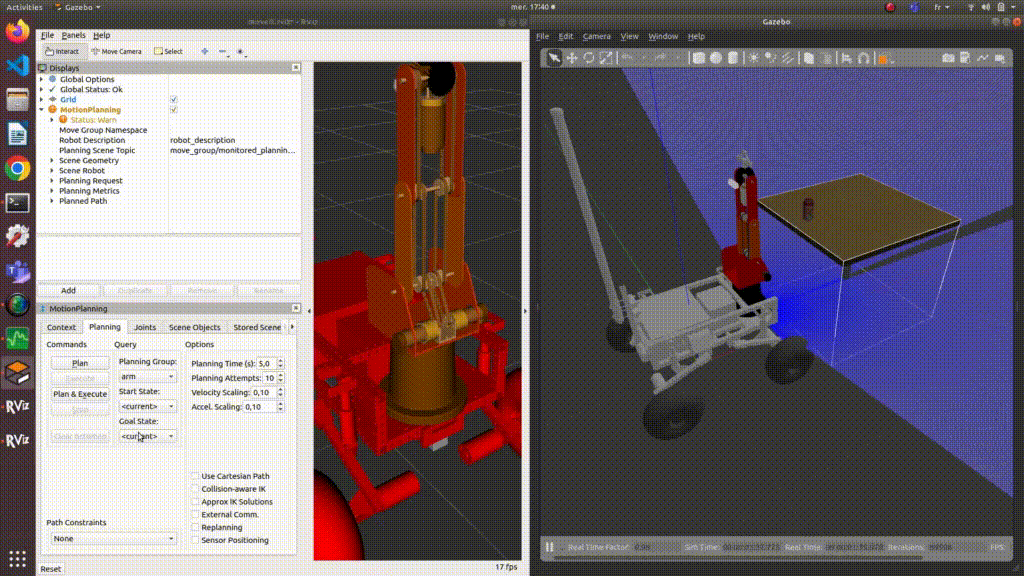
Task: Expand the Planned Path tree item
Action: point(52,201)
